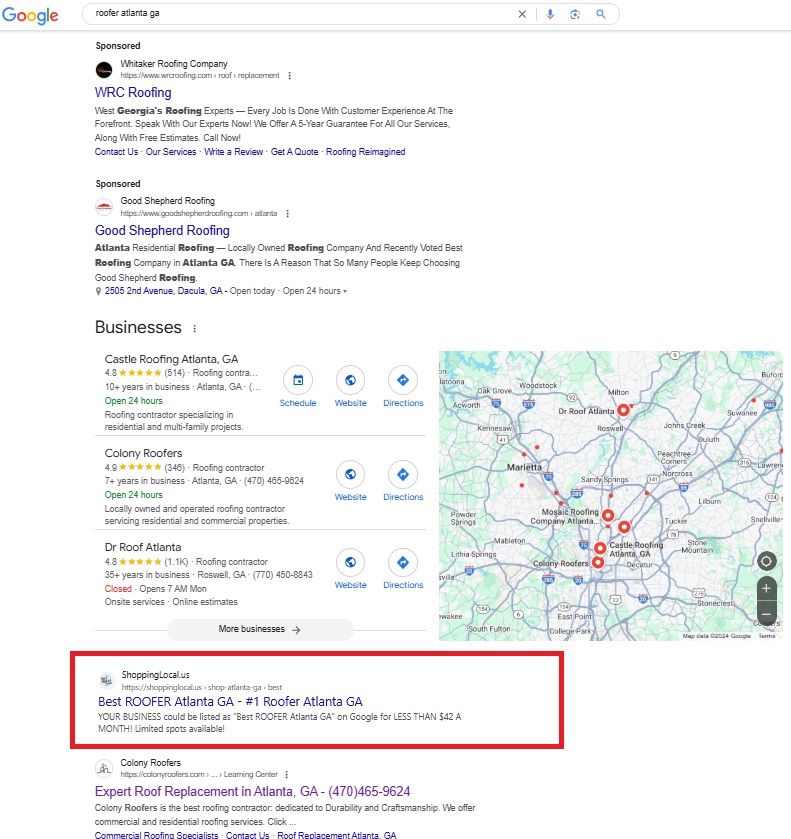This screenshot has height=839, width=791.
Task: Start voice search with the microphone icon
Action: click(x=549, y=14)
